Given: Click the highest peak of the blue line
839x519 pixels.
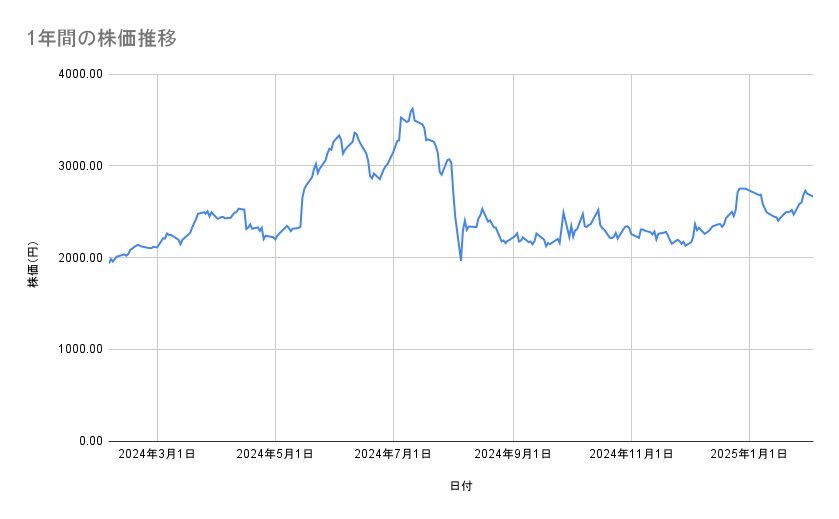Looking at the screenshot, I should [x=413, y=108].
